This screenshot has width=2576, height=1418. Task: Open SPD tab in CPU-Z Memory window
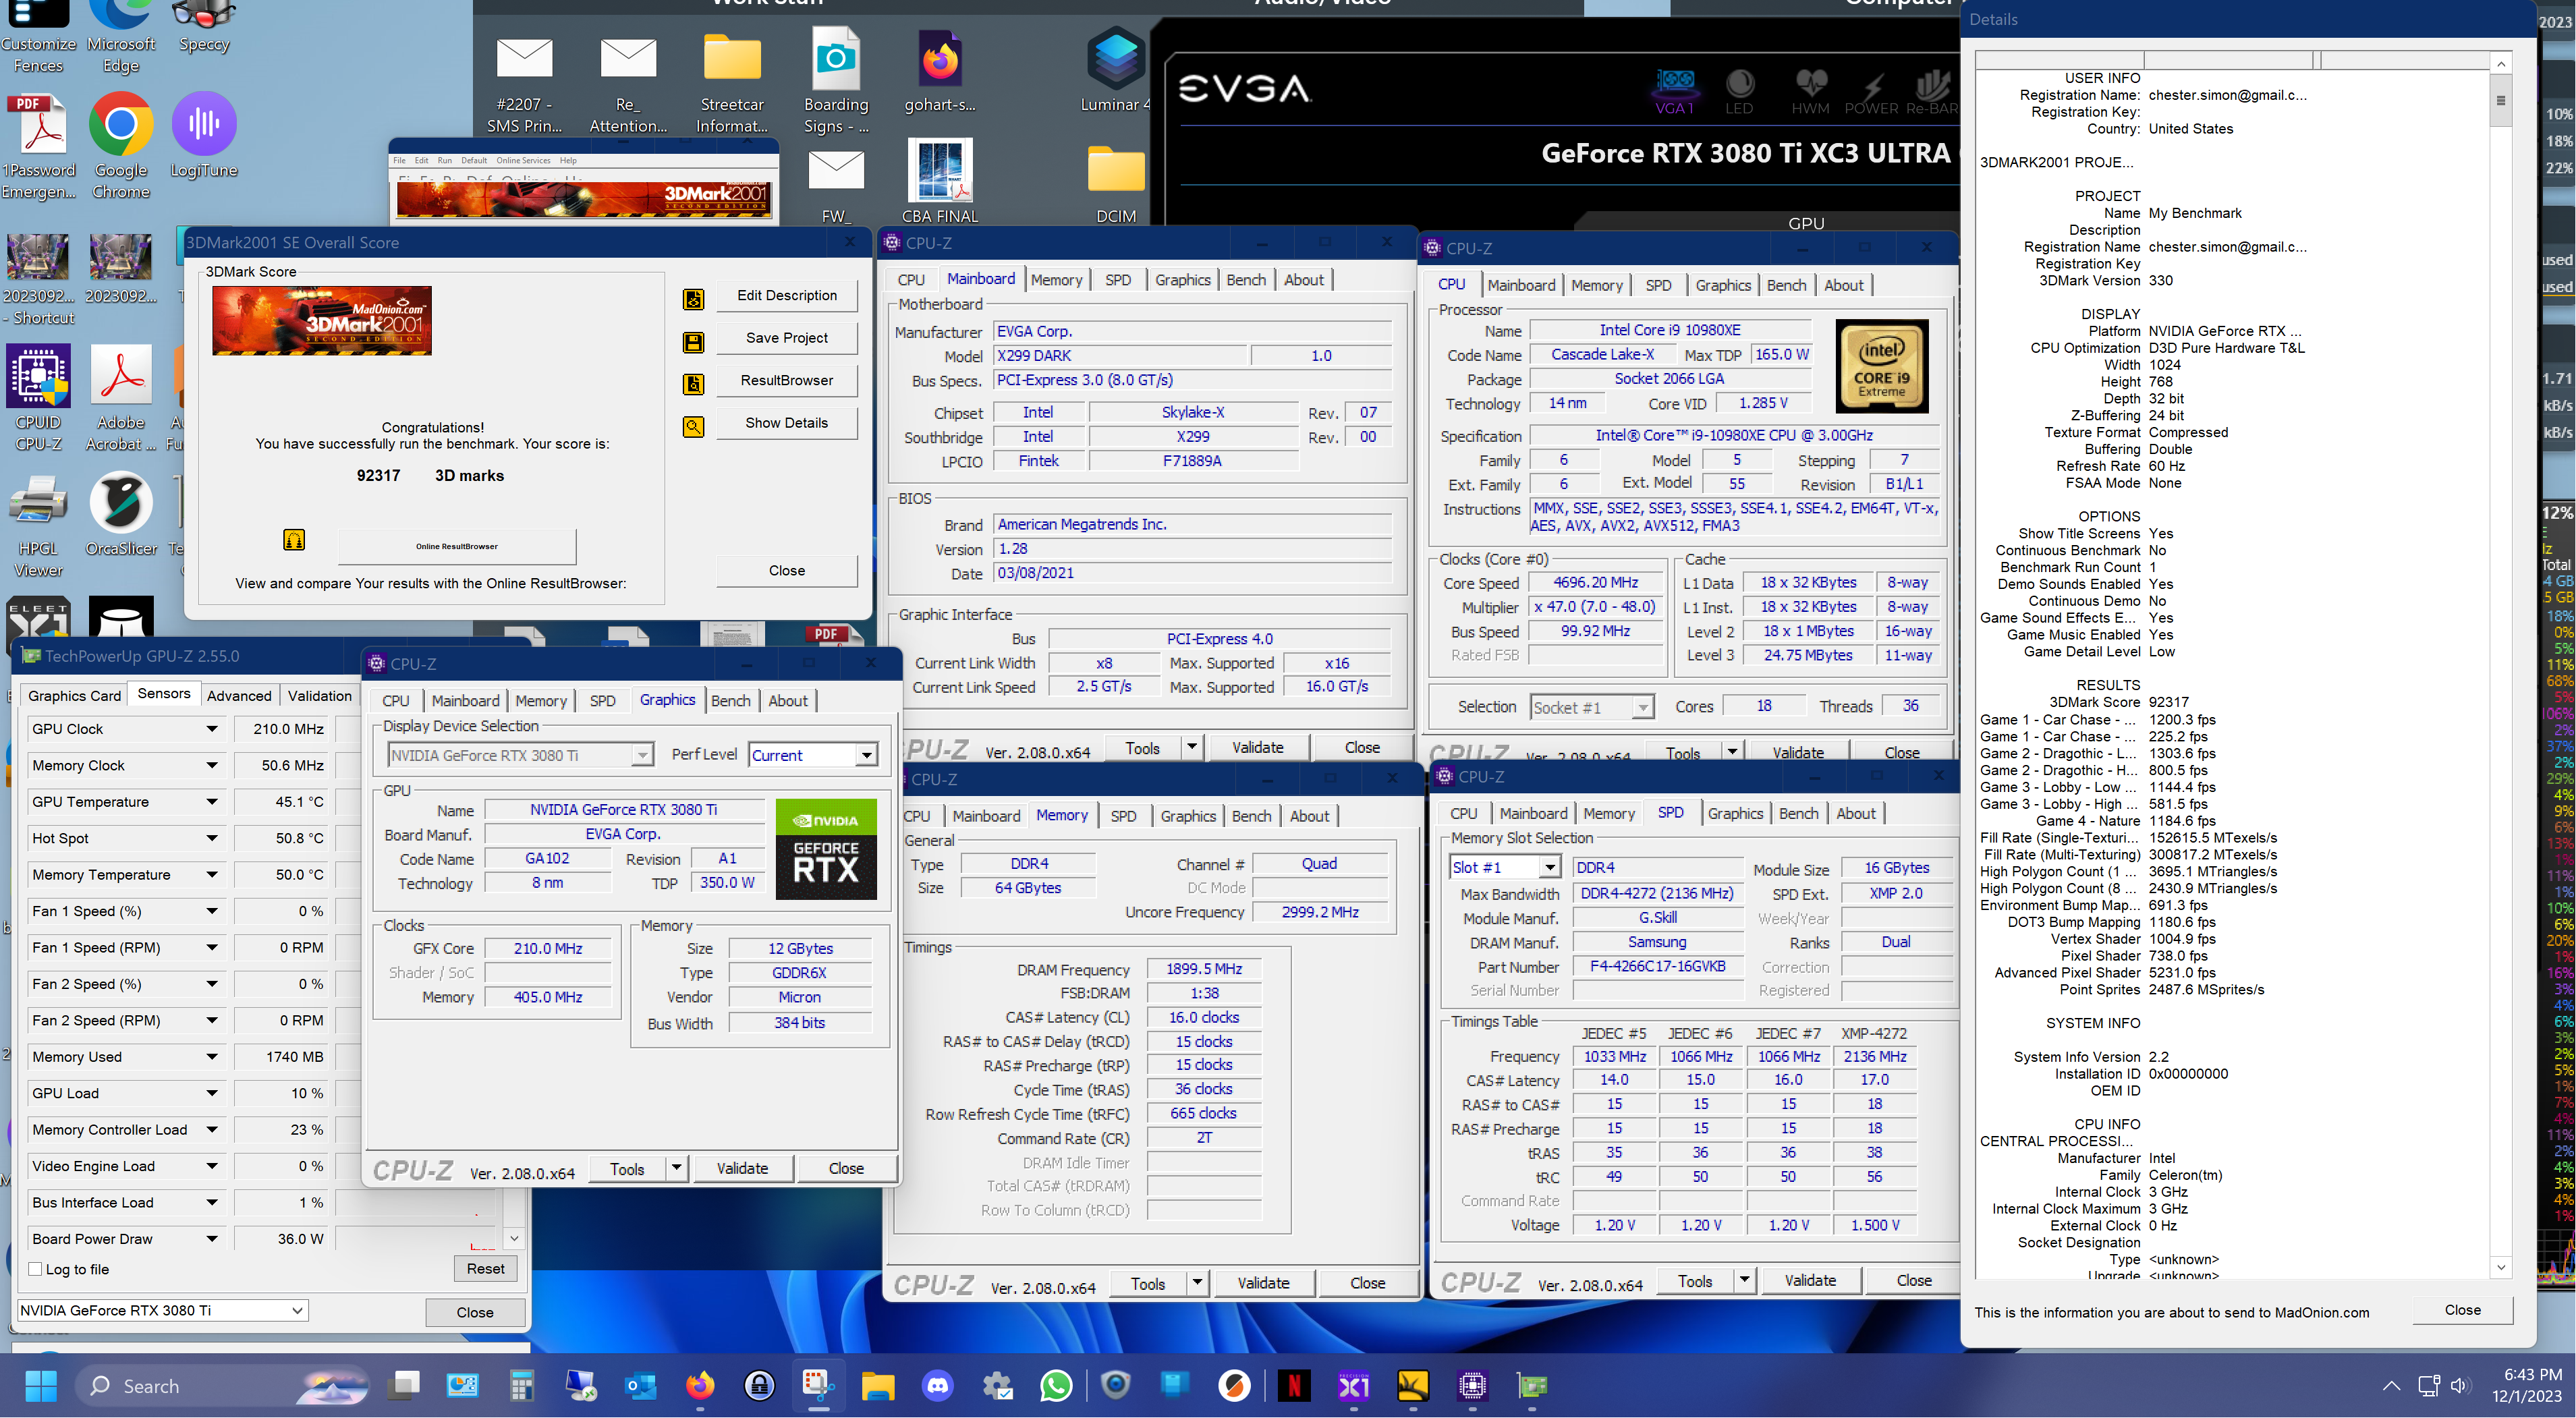point(1123,816)
